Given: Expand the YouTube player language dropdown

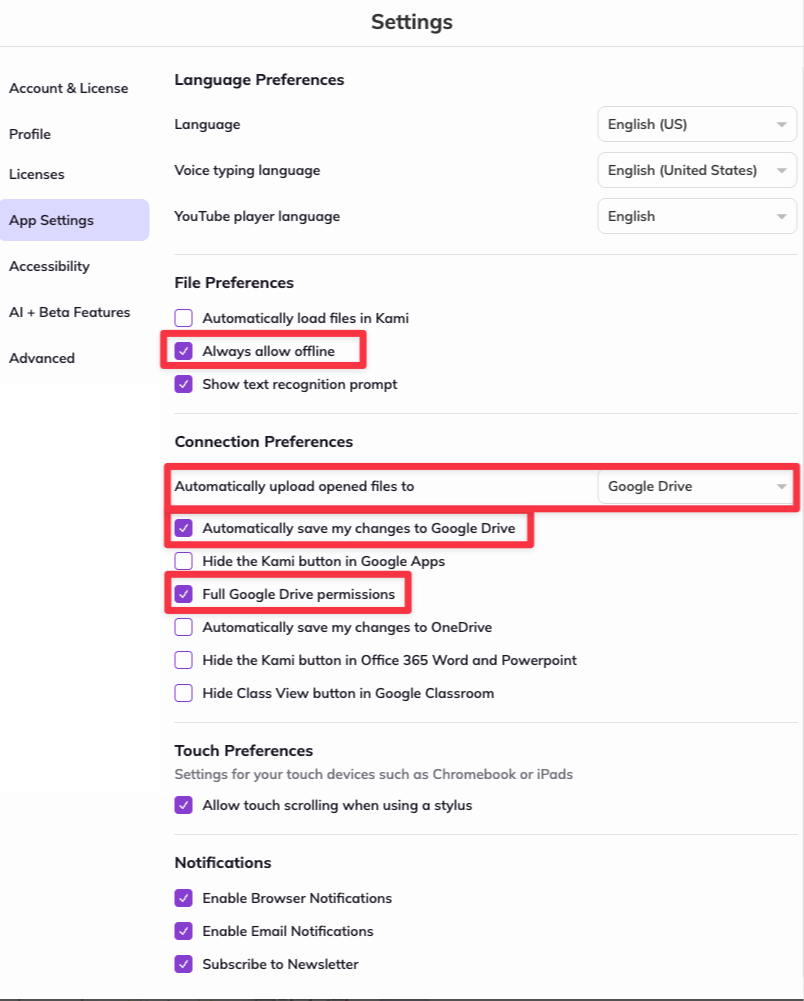Looking at the screenshot, I should (x=697, y=216).
